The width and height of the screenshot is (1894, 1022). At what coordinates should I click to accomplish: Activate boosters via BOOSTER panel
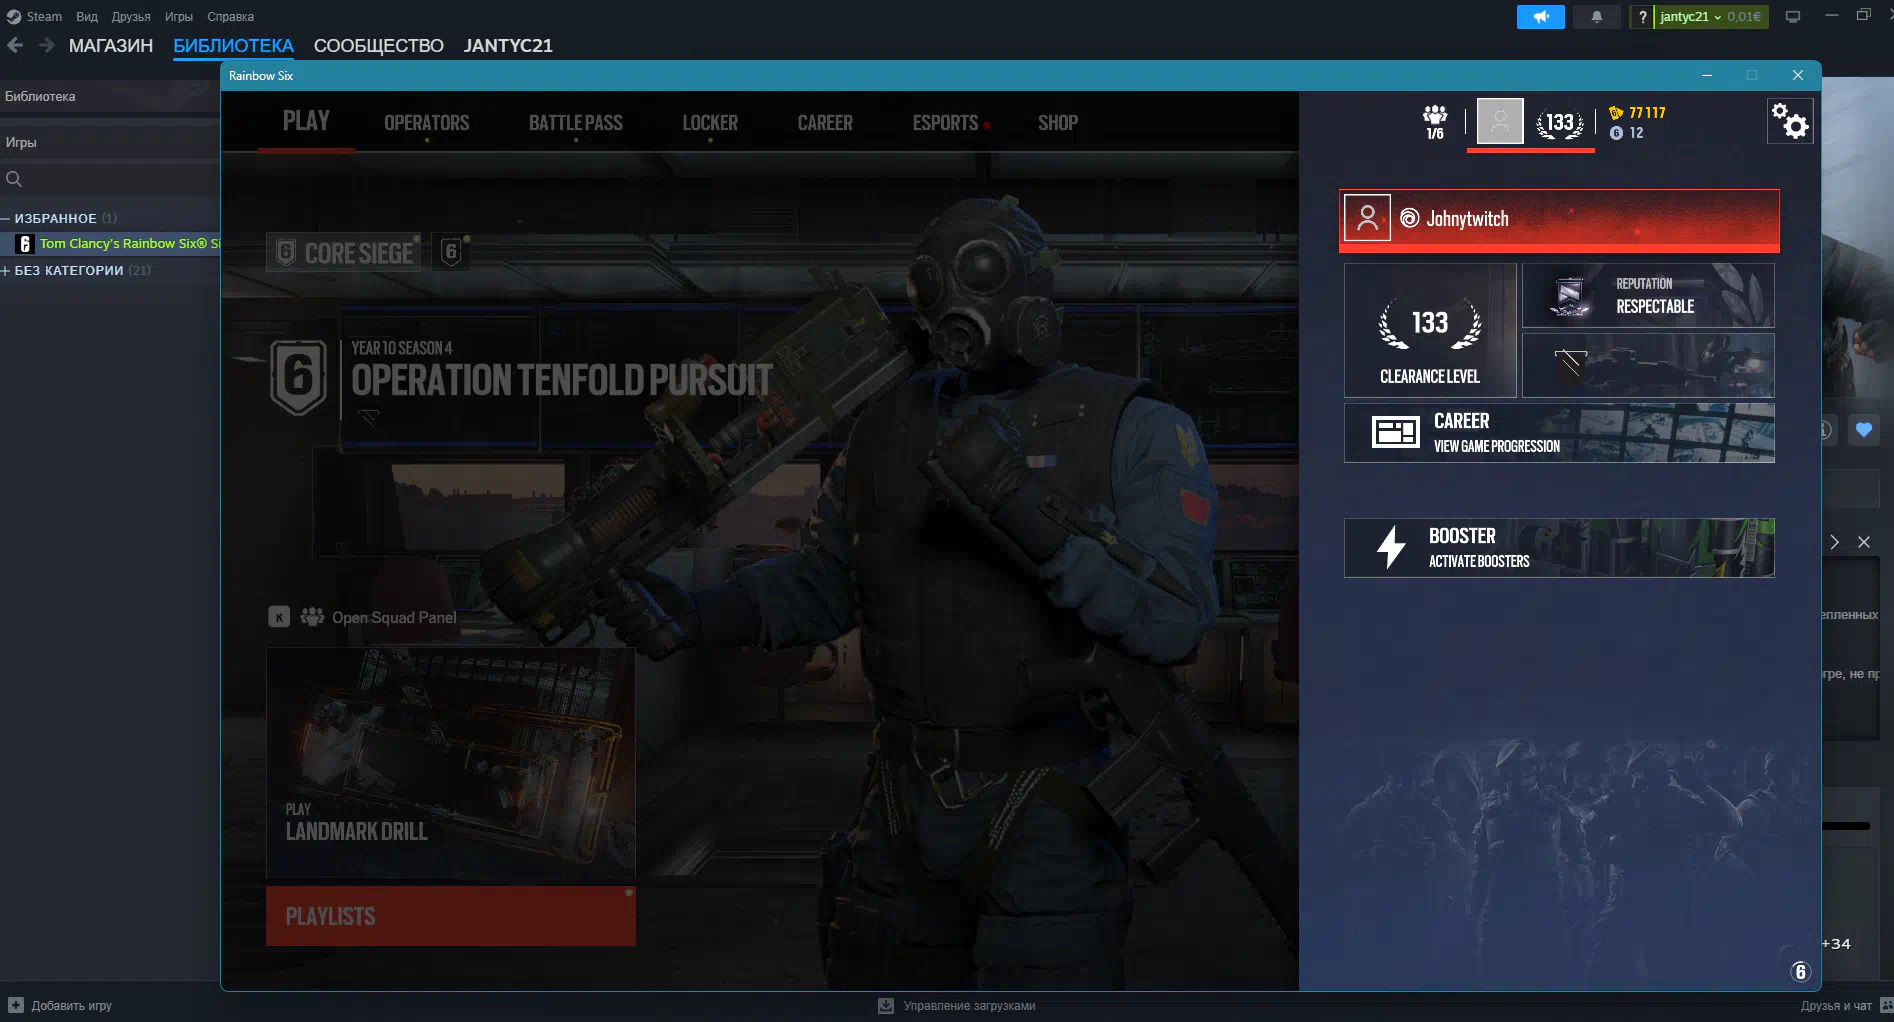tap(1558, 548)
